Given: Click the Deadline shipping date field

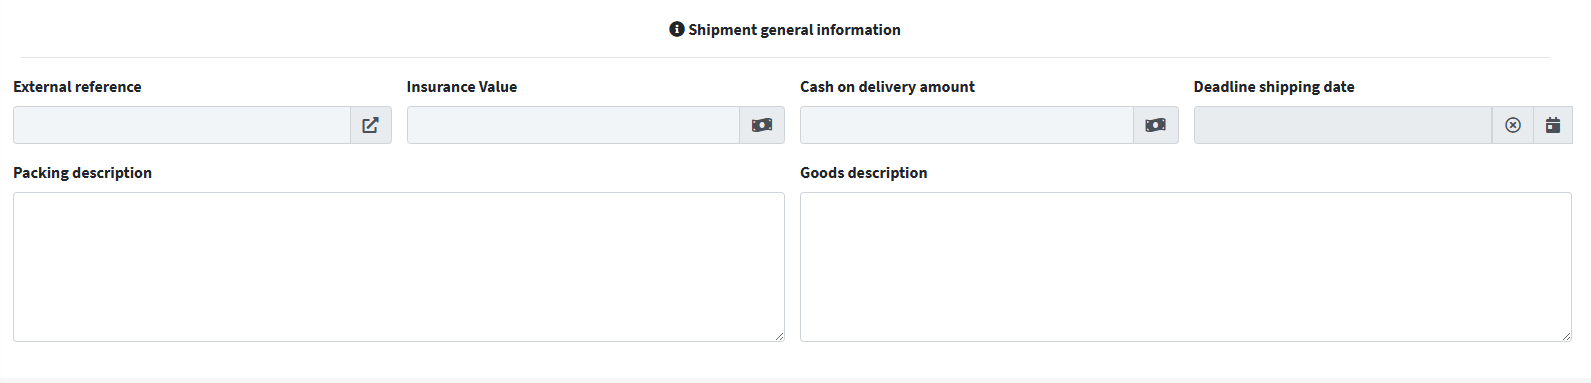Looking at the screenshot, I should point(1343,125).
